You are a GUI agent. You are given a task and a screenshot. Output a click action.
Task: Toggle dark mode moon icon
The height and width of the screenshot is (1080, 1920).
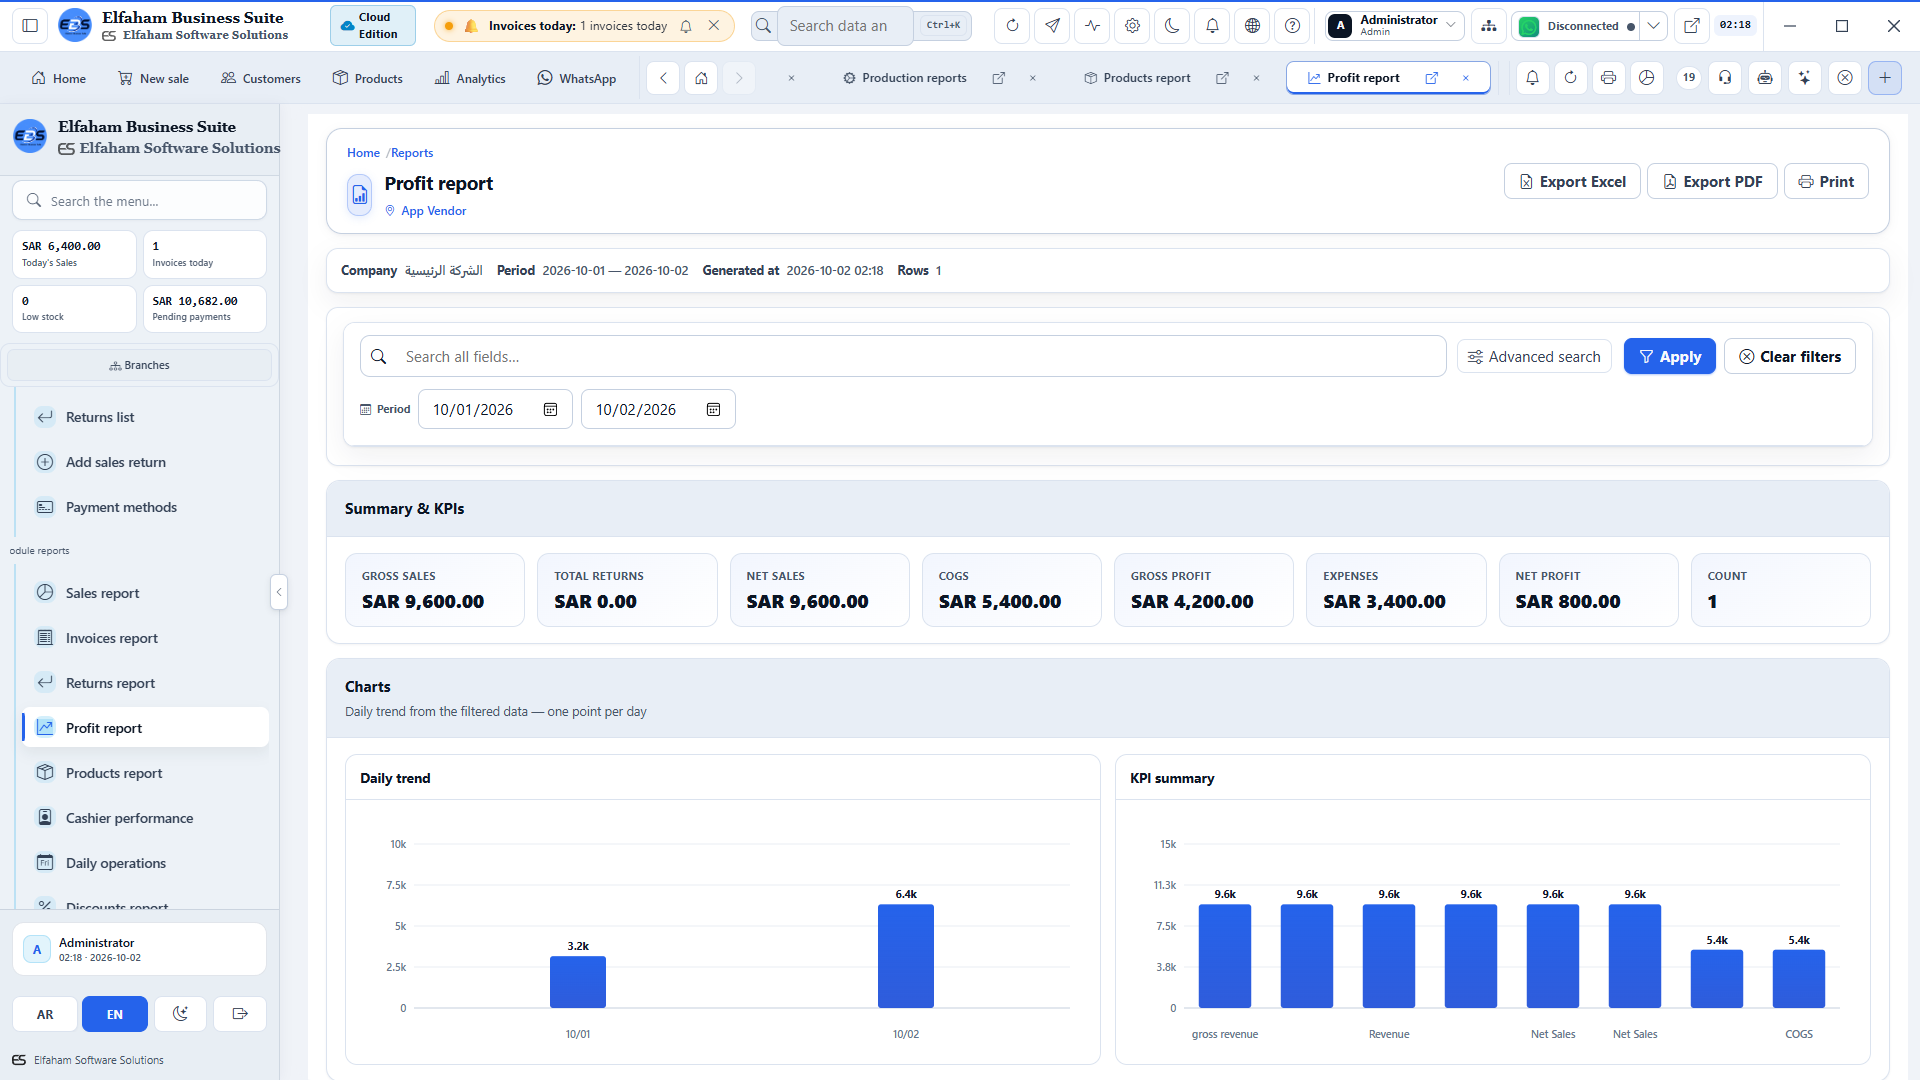point(1172,26)
